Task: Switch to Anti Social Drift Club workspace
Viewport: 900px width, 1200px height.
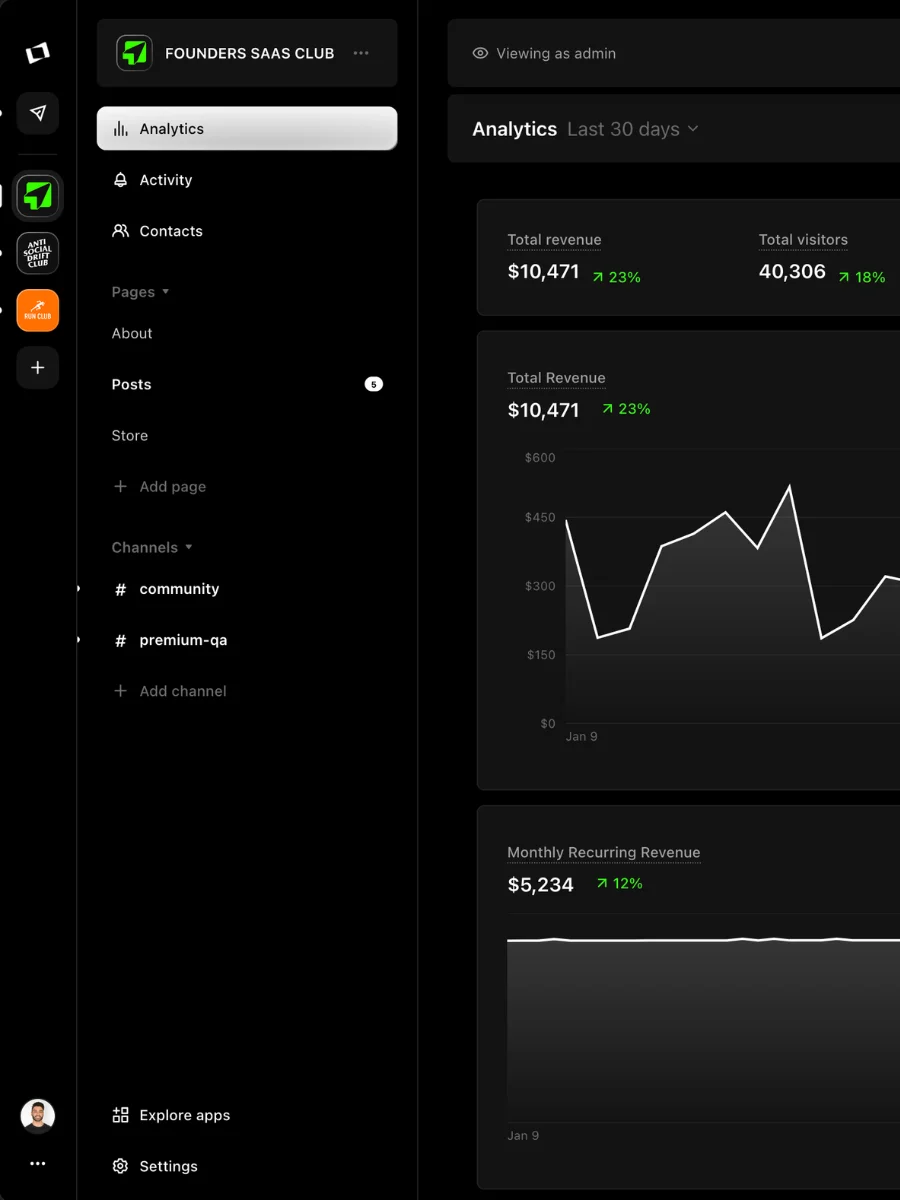Action: coord(37,253)
